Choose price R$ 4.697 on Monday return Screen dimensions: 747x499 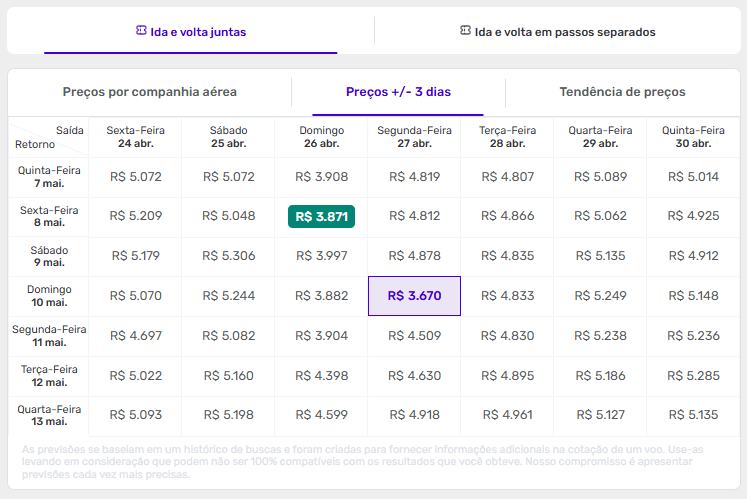(136, 336)
